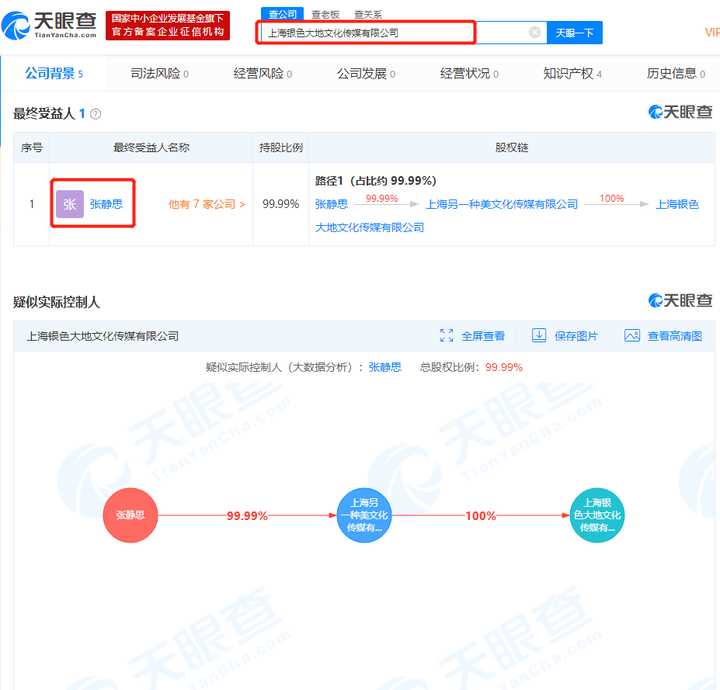Click the download icon beside 保存图片
The height and width of the screenshot is (690, 720).
(x=539, y=336)
